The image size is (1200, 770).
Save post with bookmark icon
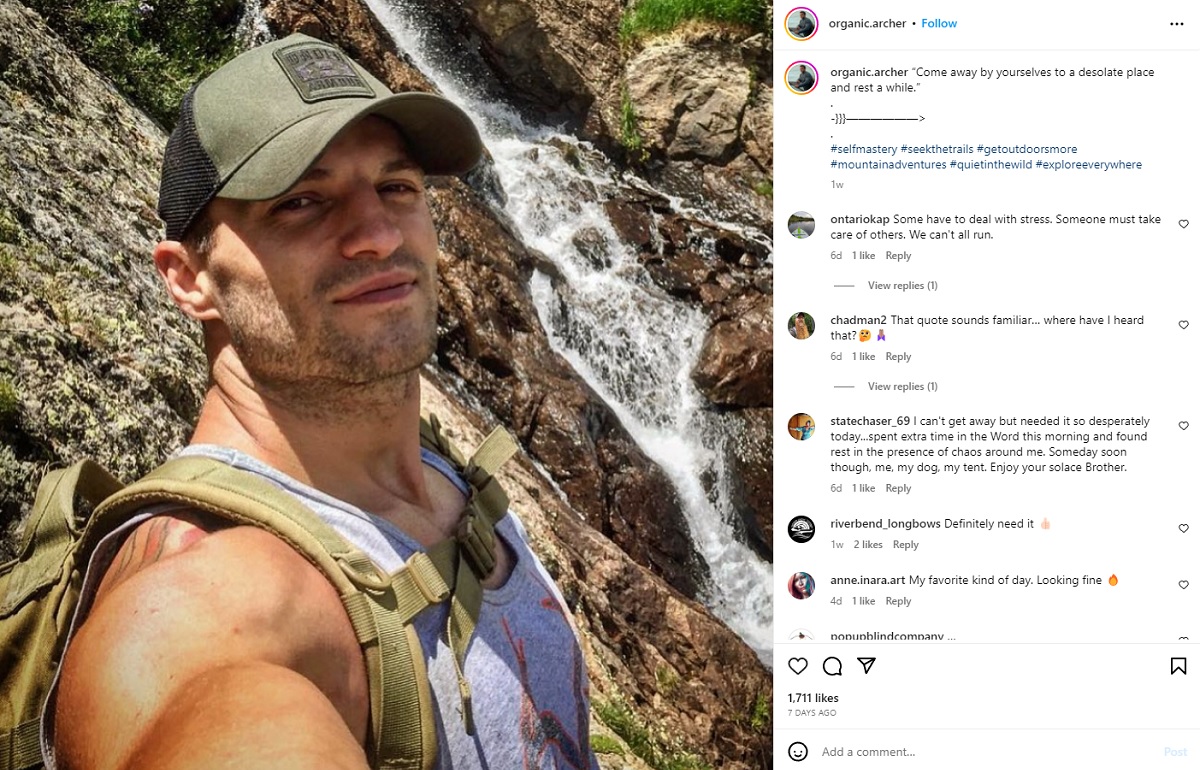pyautogui.click(x=1178, y=666)
